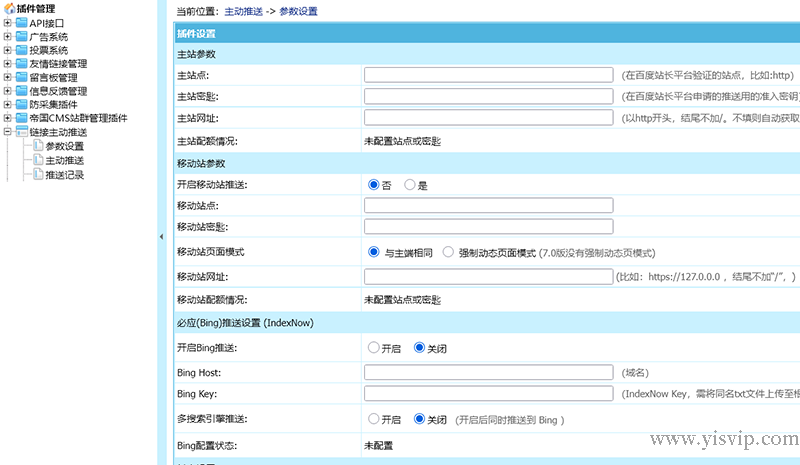This screenshot has width=800, height=465.
Task: Focus the 移动站密匙 input field
Action: 489,227
